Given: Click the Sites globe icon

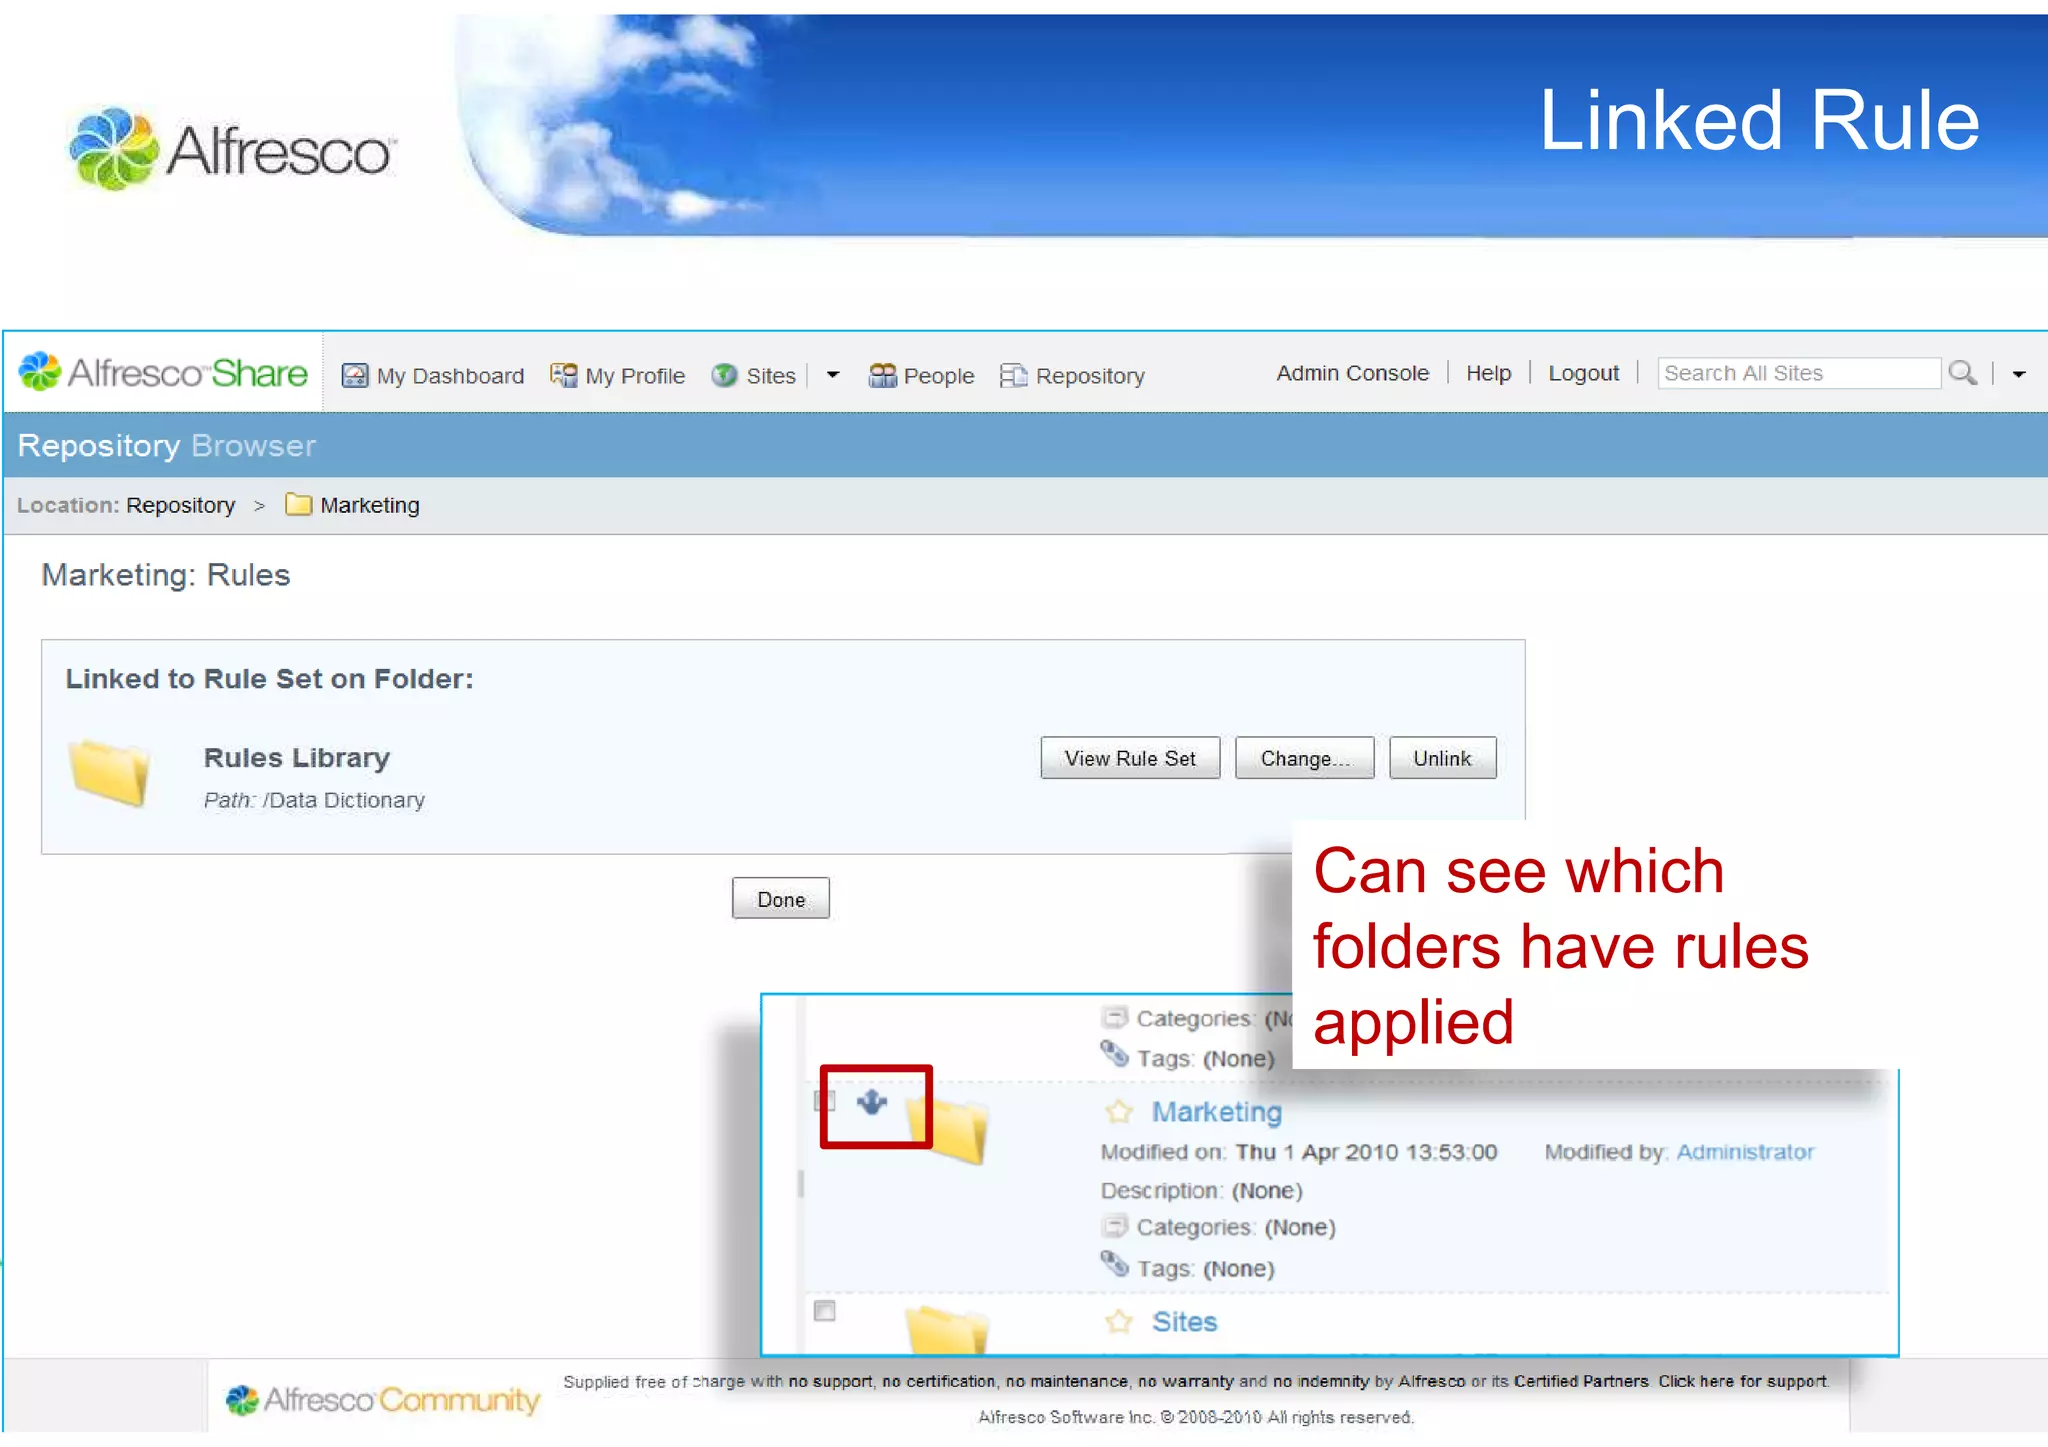Looking at the screenshot, I should click(x=724, y=375).
